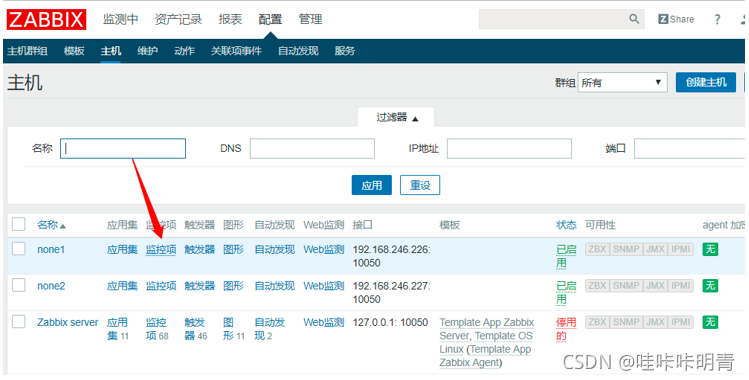Viewport: 749px width, 380px height.
Task: Click 无 encryption badge for none1
Action: [710, 249]
